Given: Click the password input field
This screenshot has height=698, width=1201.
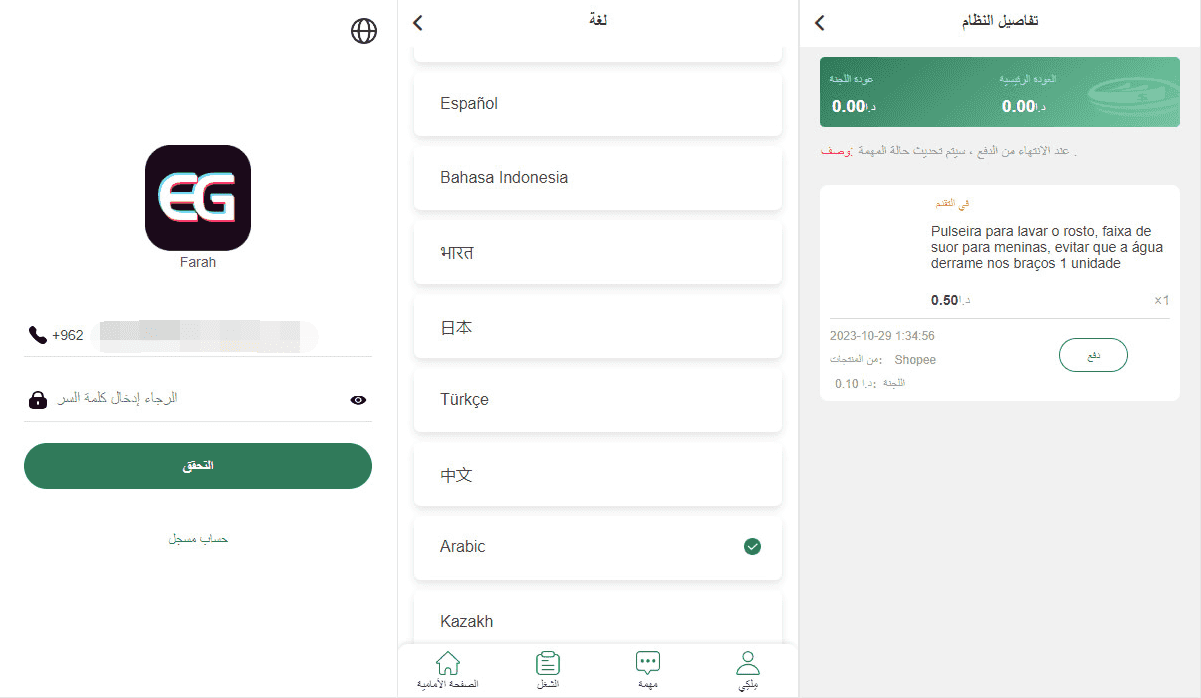Looking at the screenshot, I should click(190, 399).
